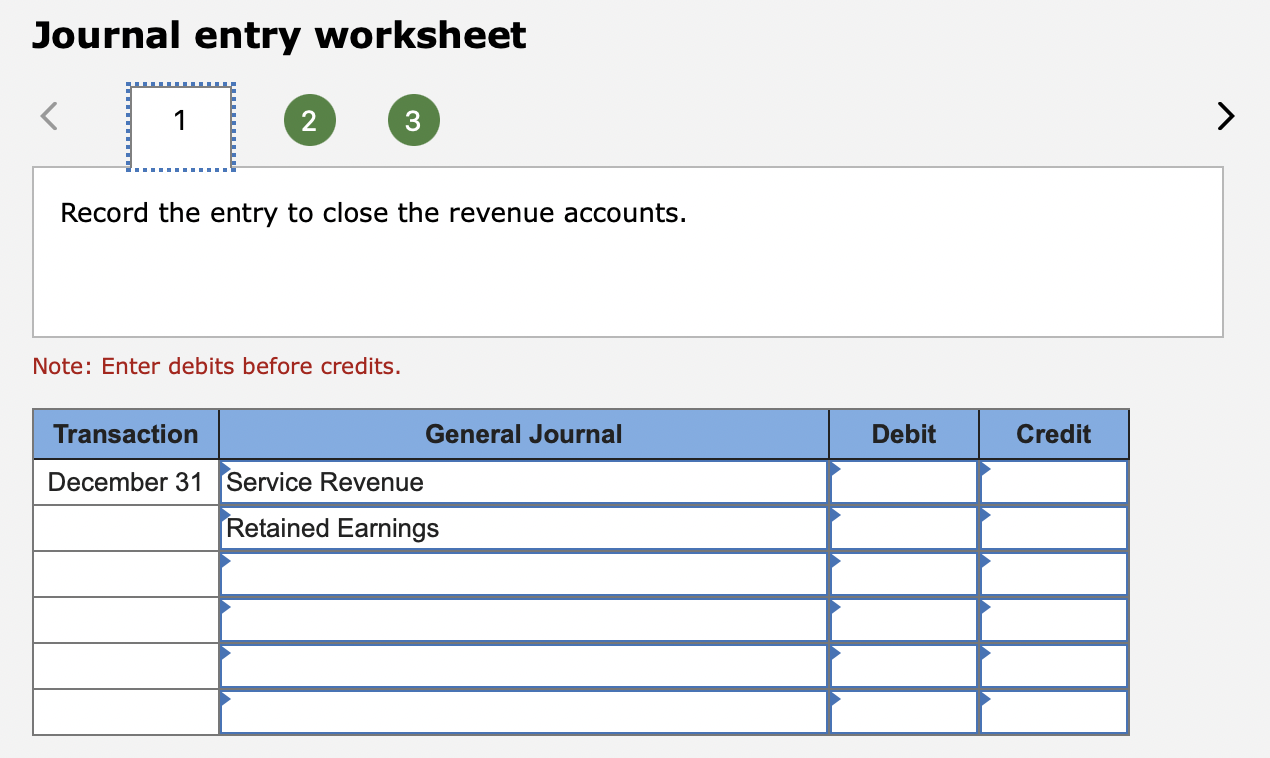Click the Credit field on the first row

(x=1053, y=482)
